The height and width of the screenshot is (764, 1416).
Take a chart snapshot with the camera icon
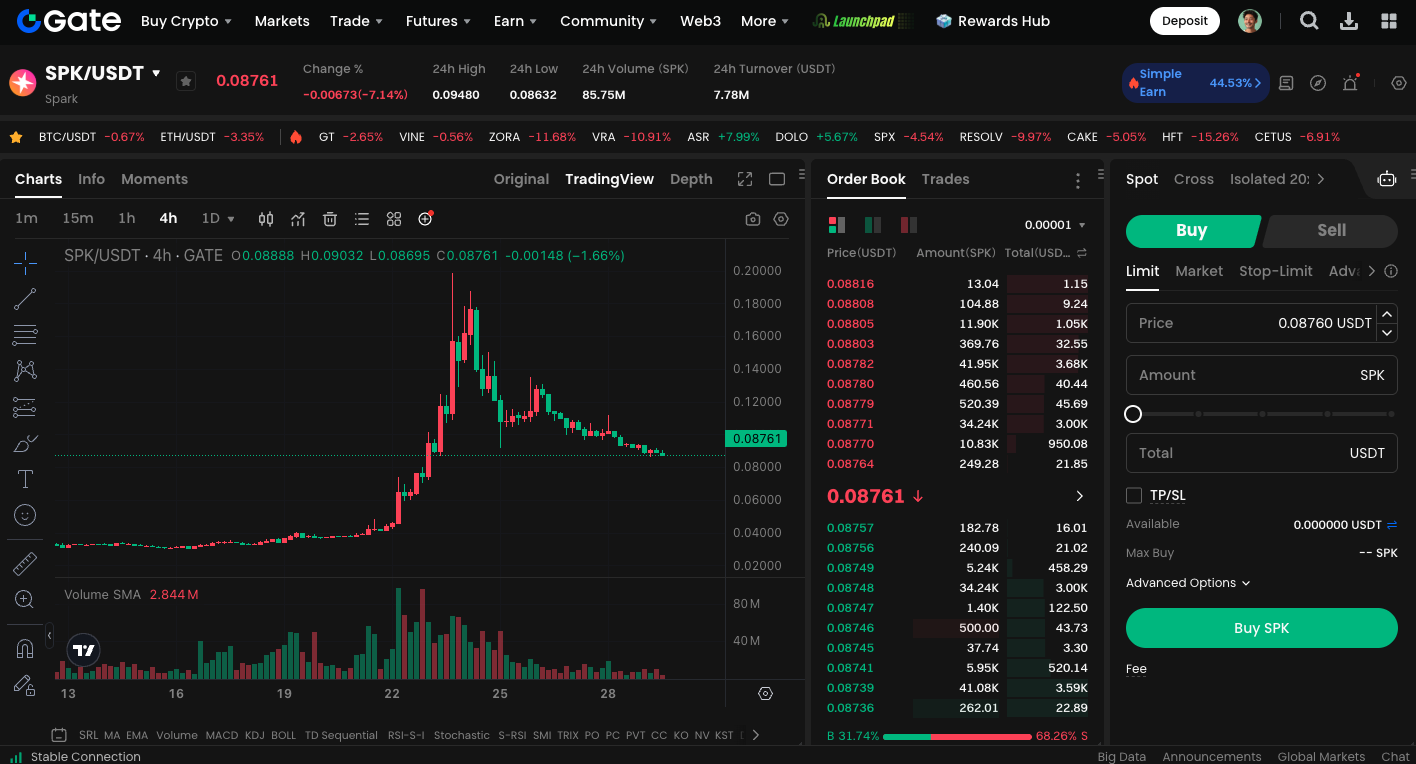click(x=752, y=218)
